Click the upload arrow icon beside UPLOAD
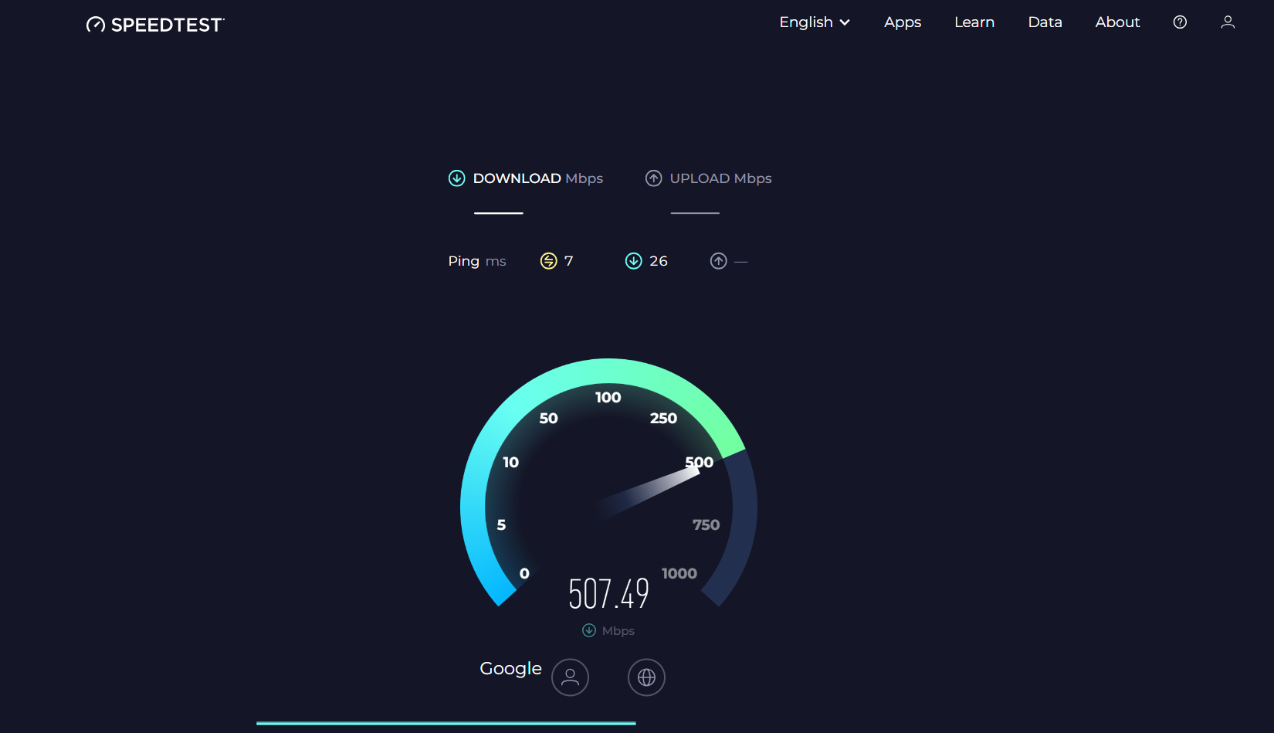1274x733 pixels. click(x=653, y=178)
